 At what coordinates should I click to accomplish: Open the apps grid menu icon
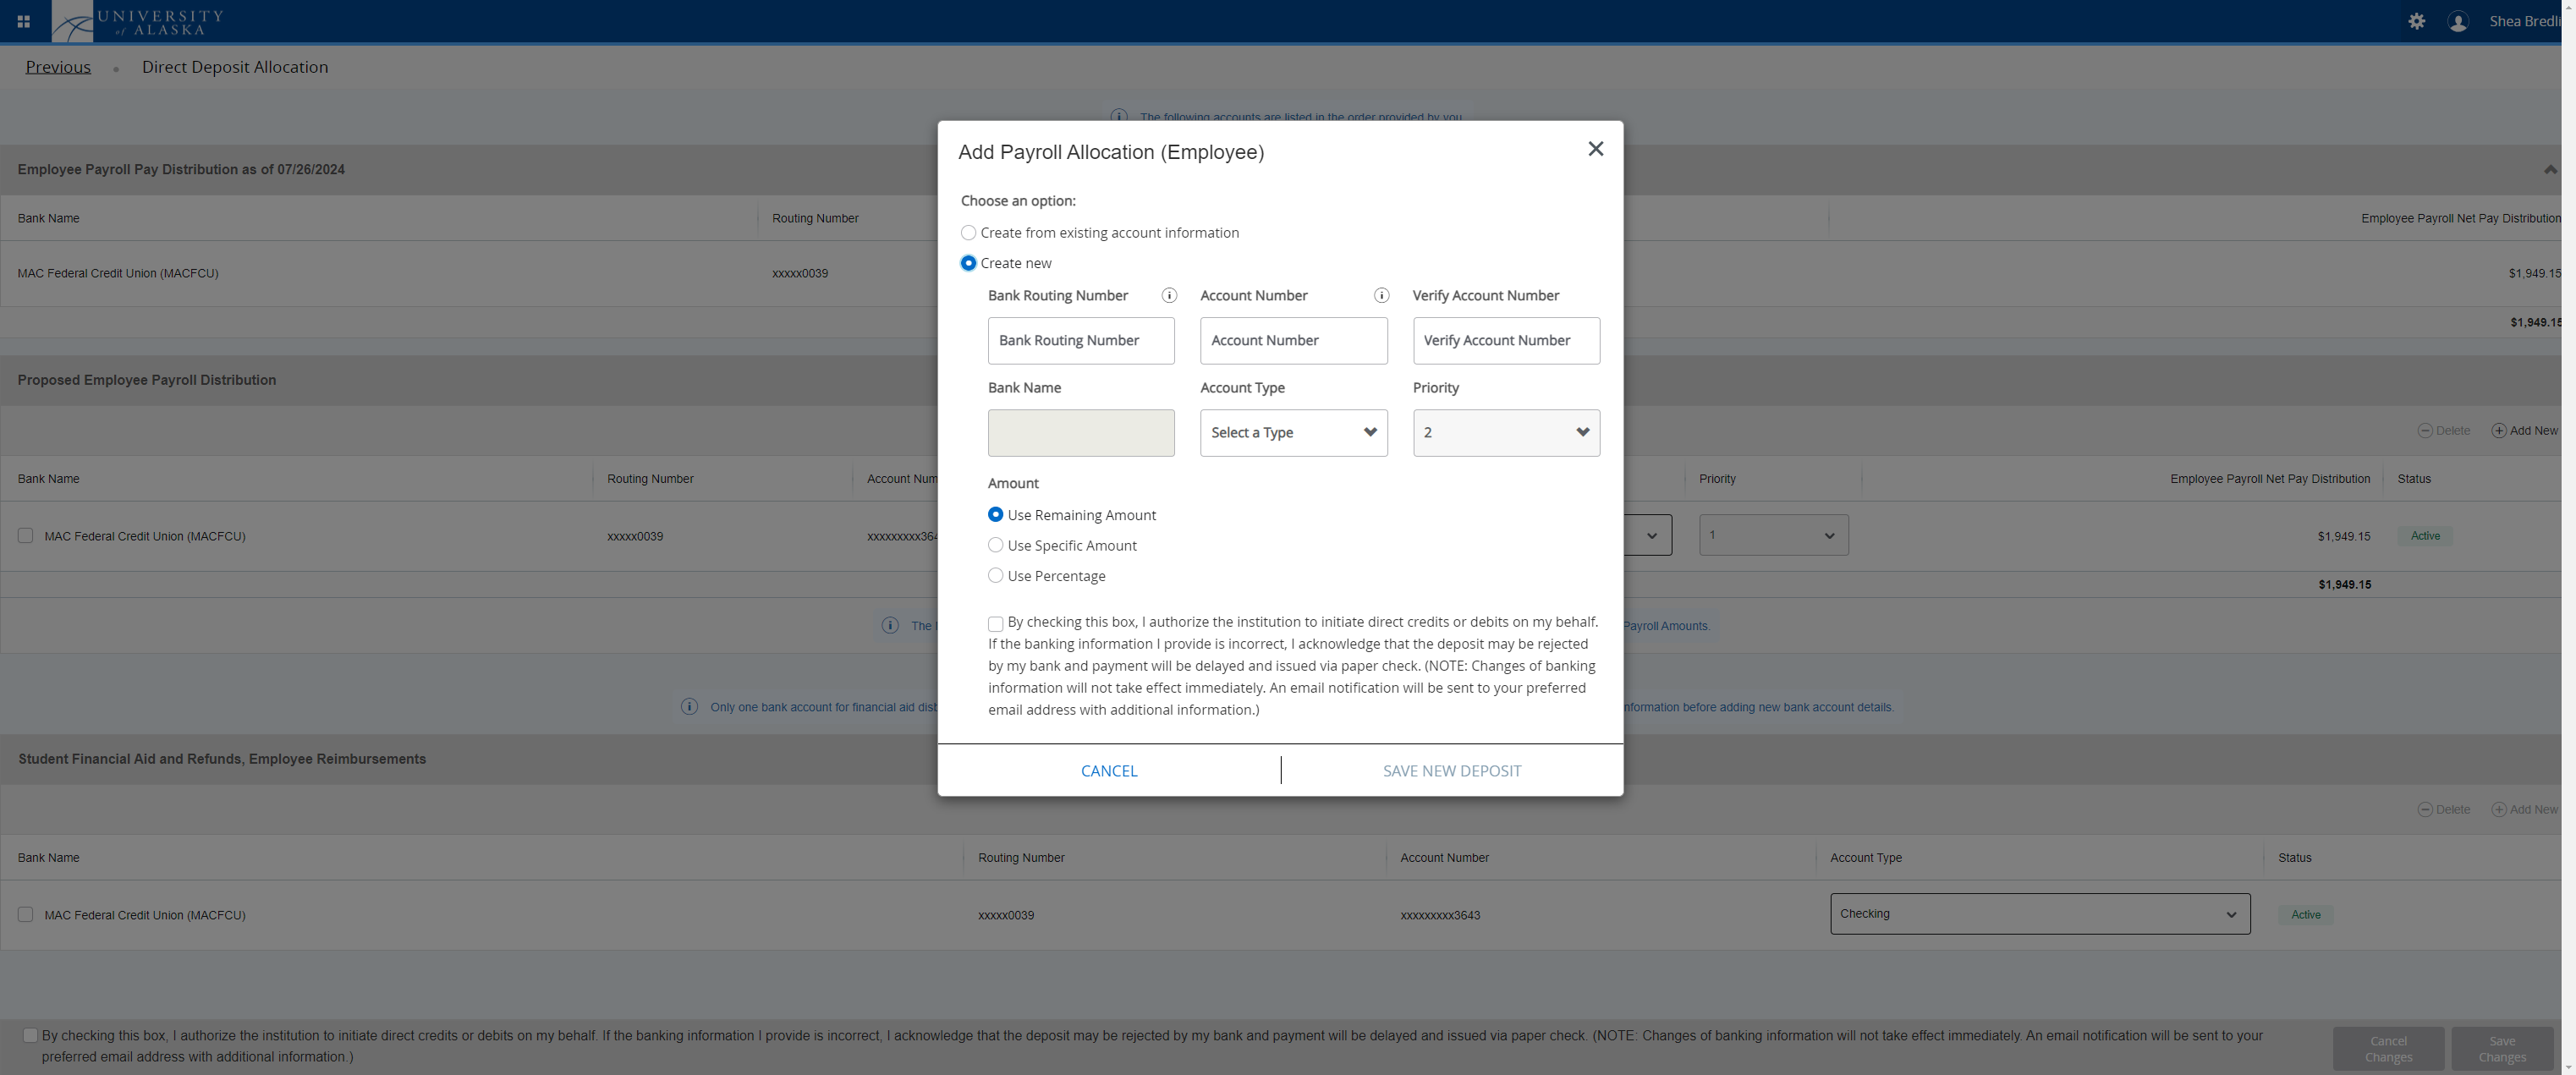tap(23, 21)
